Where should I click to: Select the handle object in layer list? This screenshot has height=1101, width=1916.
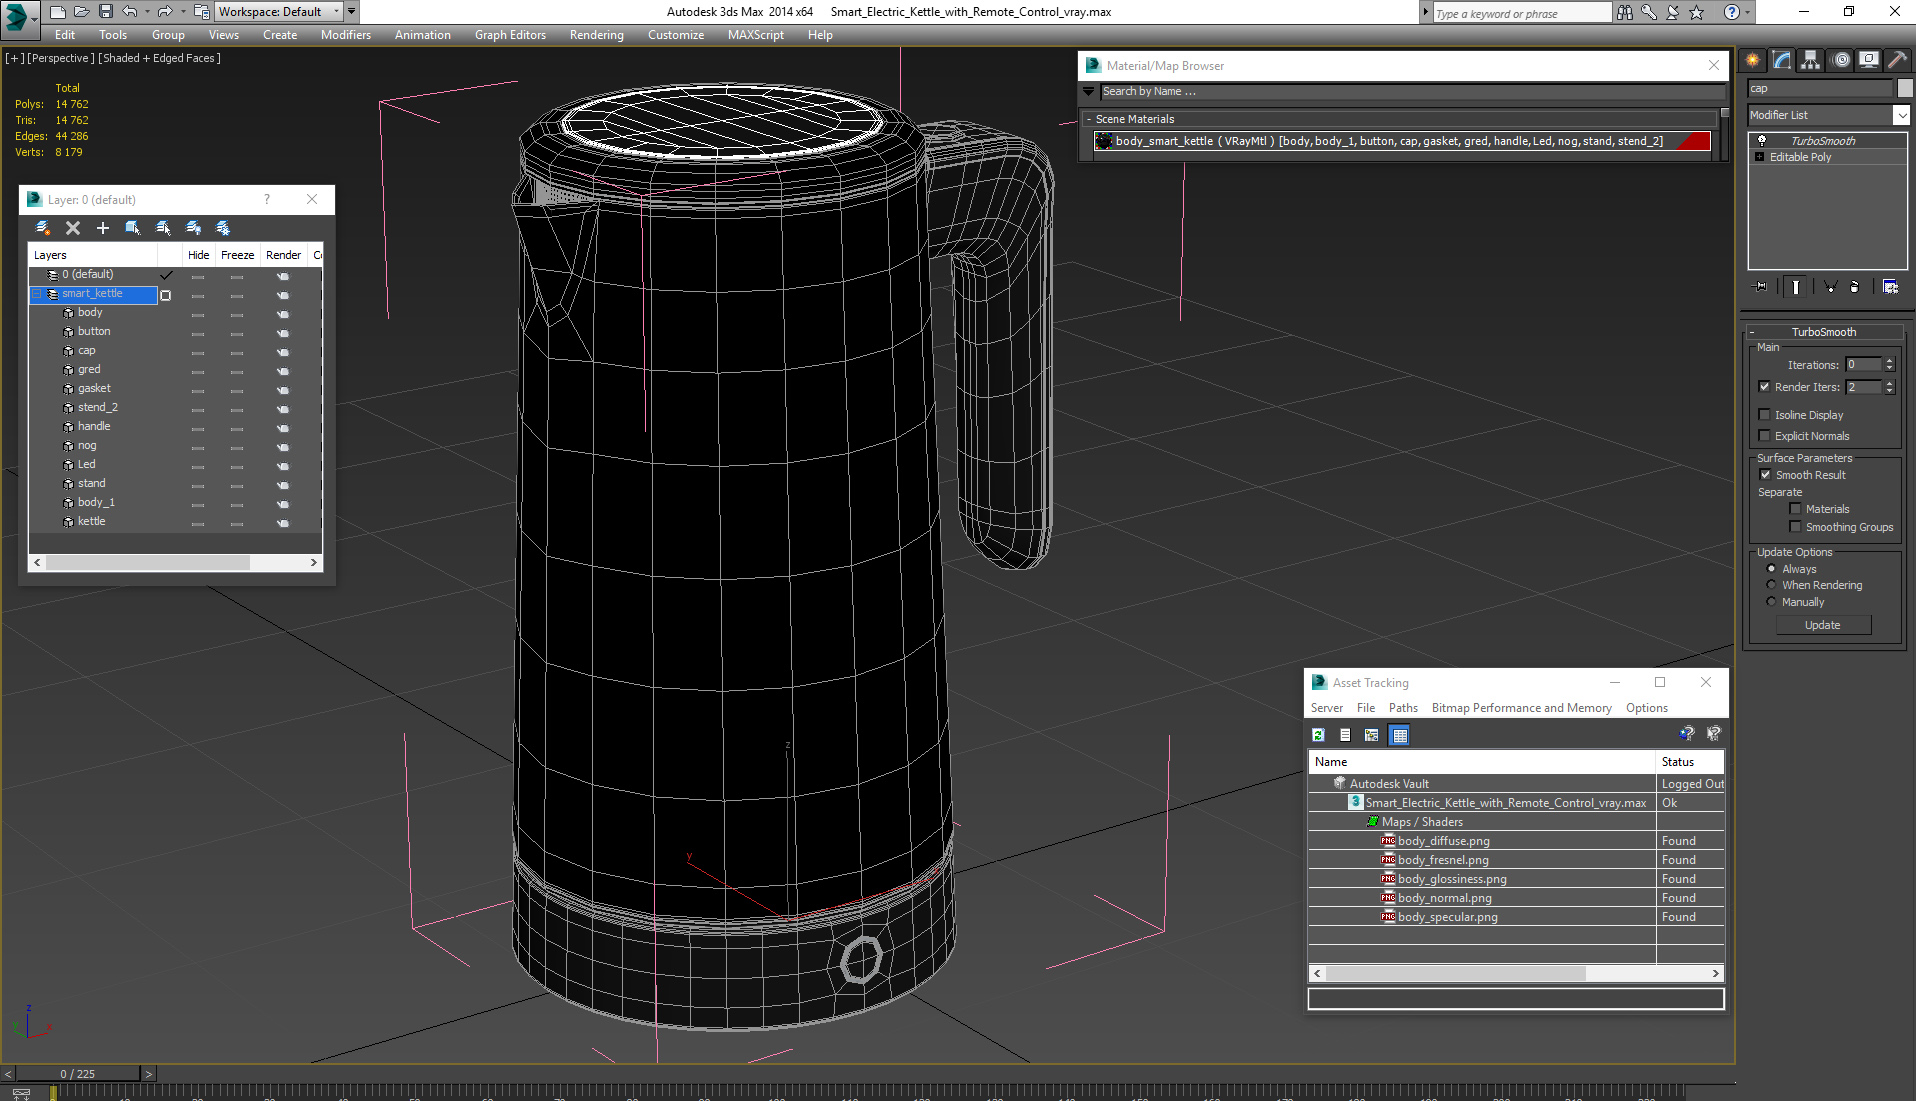pyautogui.click(x=94, y=426)
